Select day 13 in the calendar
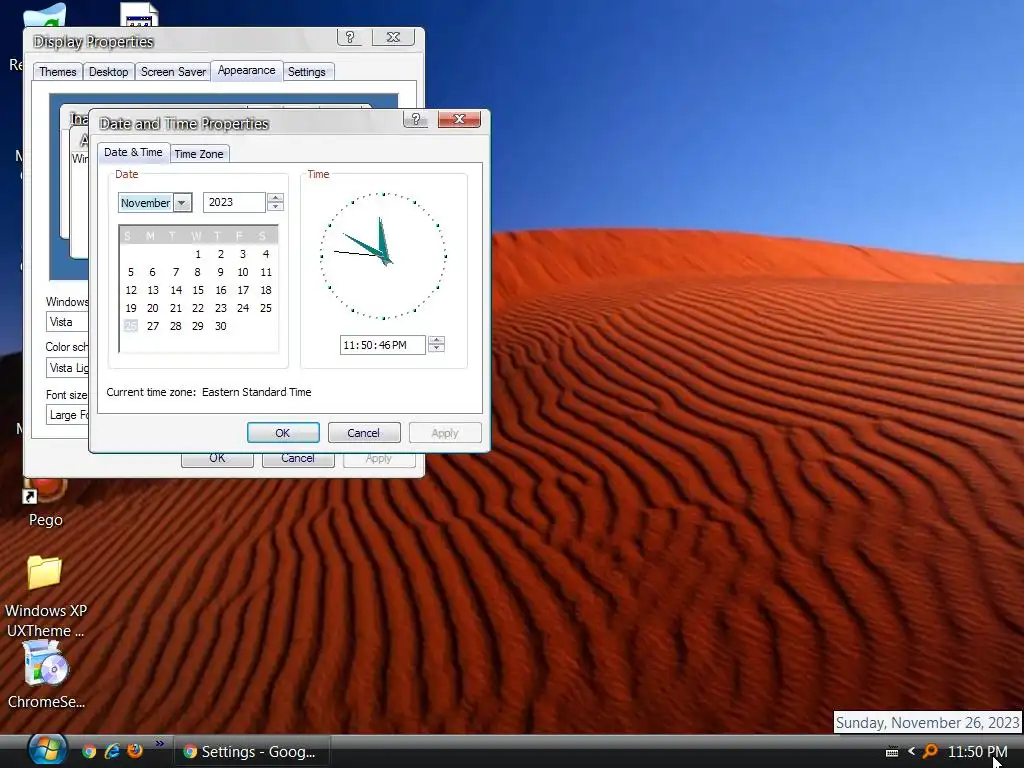The image size is (1024, 768). (153, 290)
